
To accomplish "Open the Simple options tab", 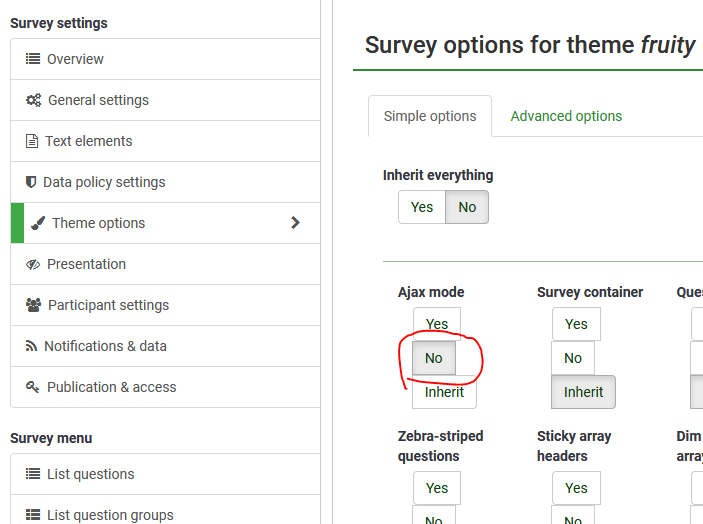I will pos(430,116).
